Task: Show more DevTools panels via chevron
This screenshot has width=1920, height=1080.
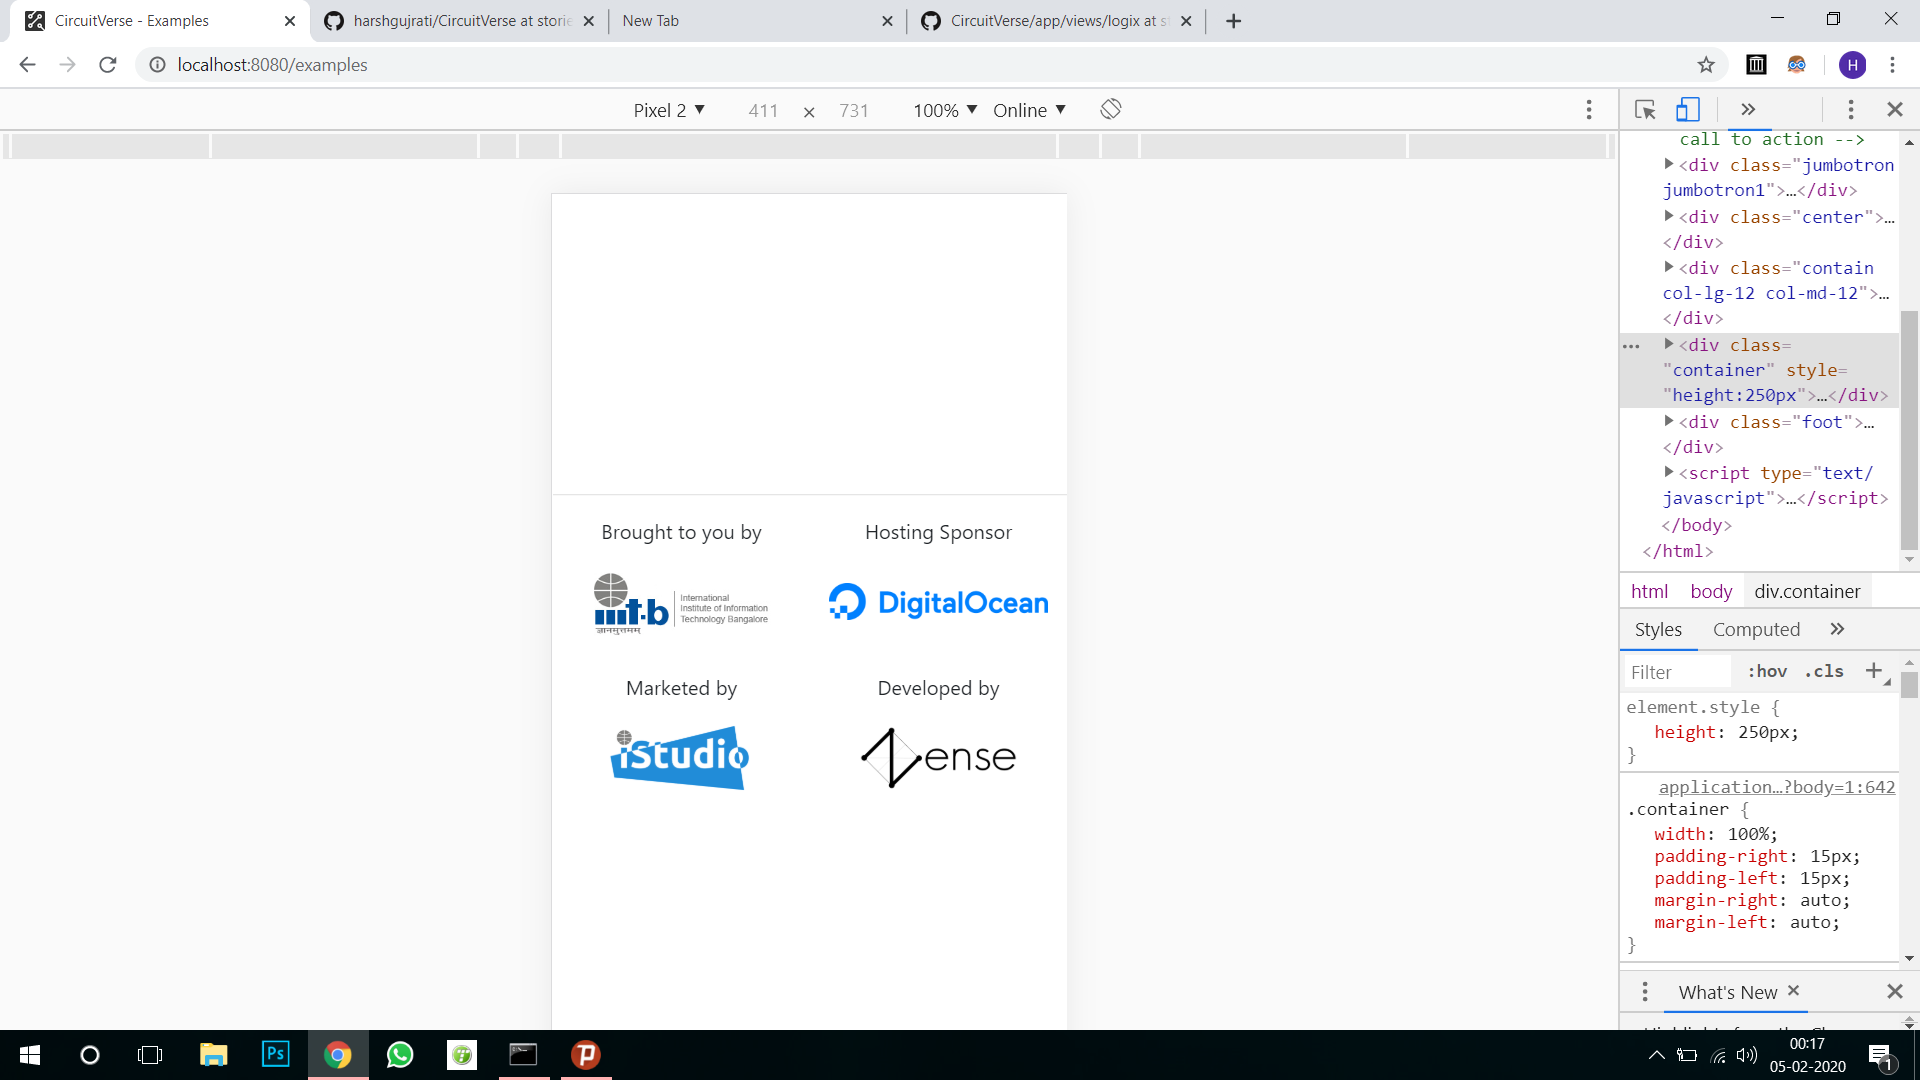Action: (x=1747, y=110)
